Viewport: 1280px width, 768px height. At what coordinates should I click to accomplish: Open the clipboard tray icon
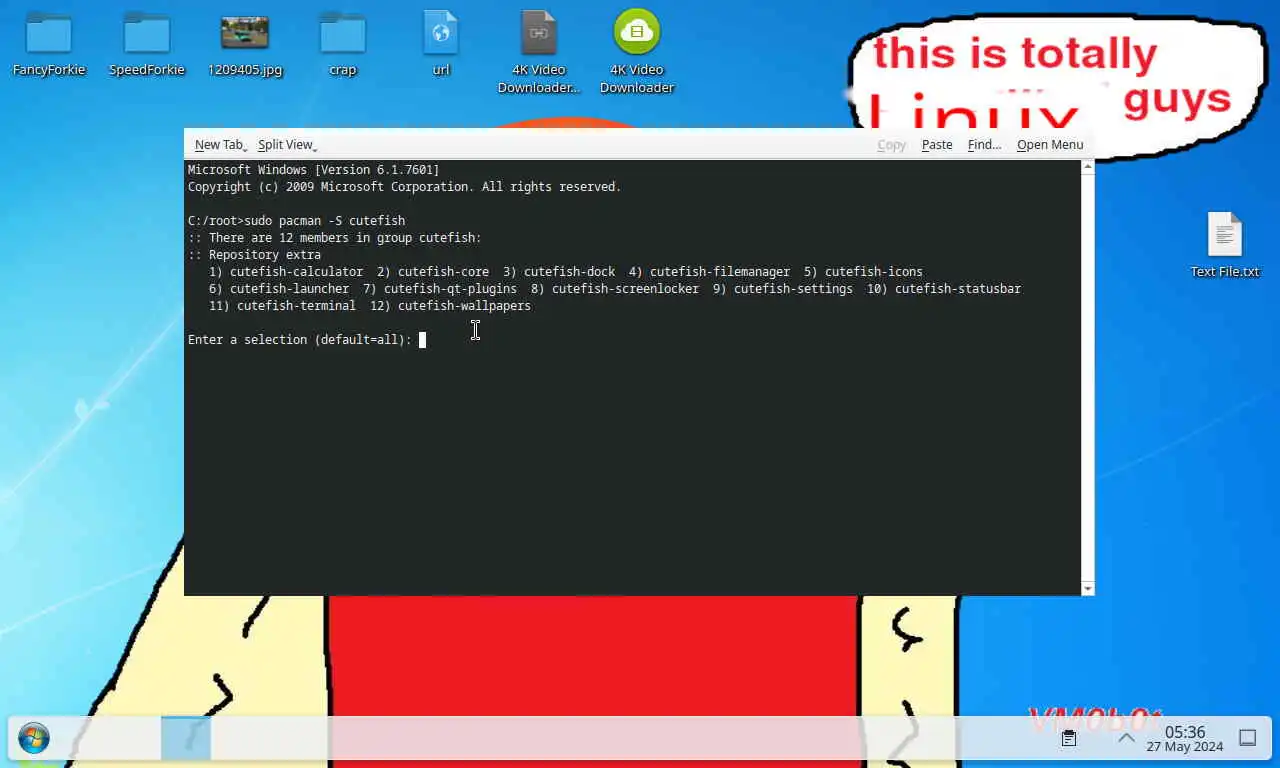1068,738
